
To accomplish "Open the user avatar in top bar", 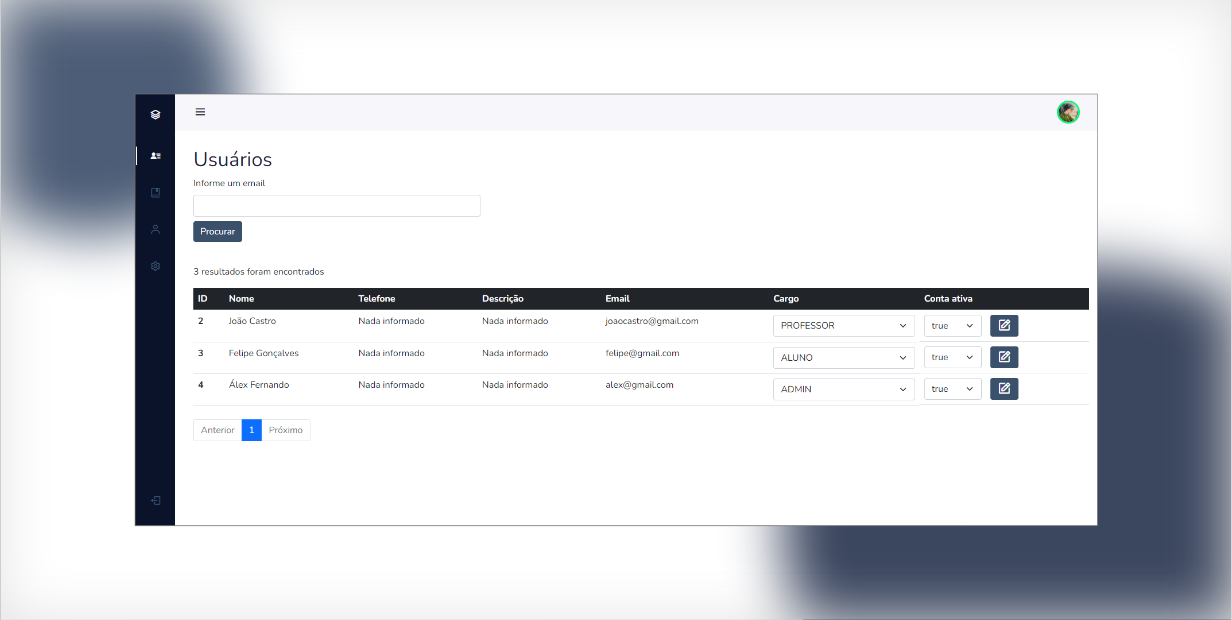I will [x=1068, y=112].
